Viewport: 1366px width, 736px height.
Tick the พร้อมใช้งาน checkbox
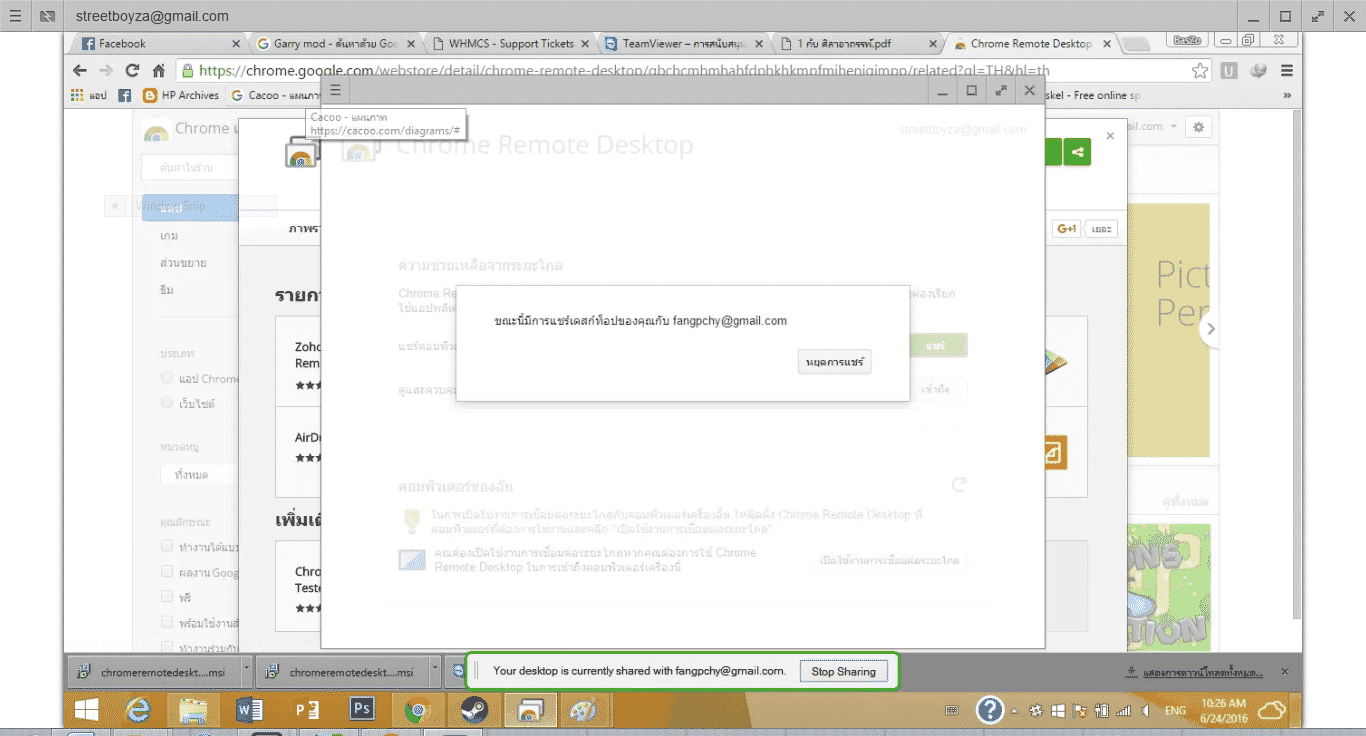point(167,622)
